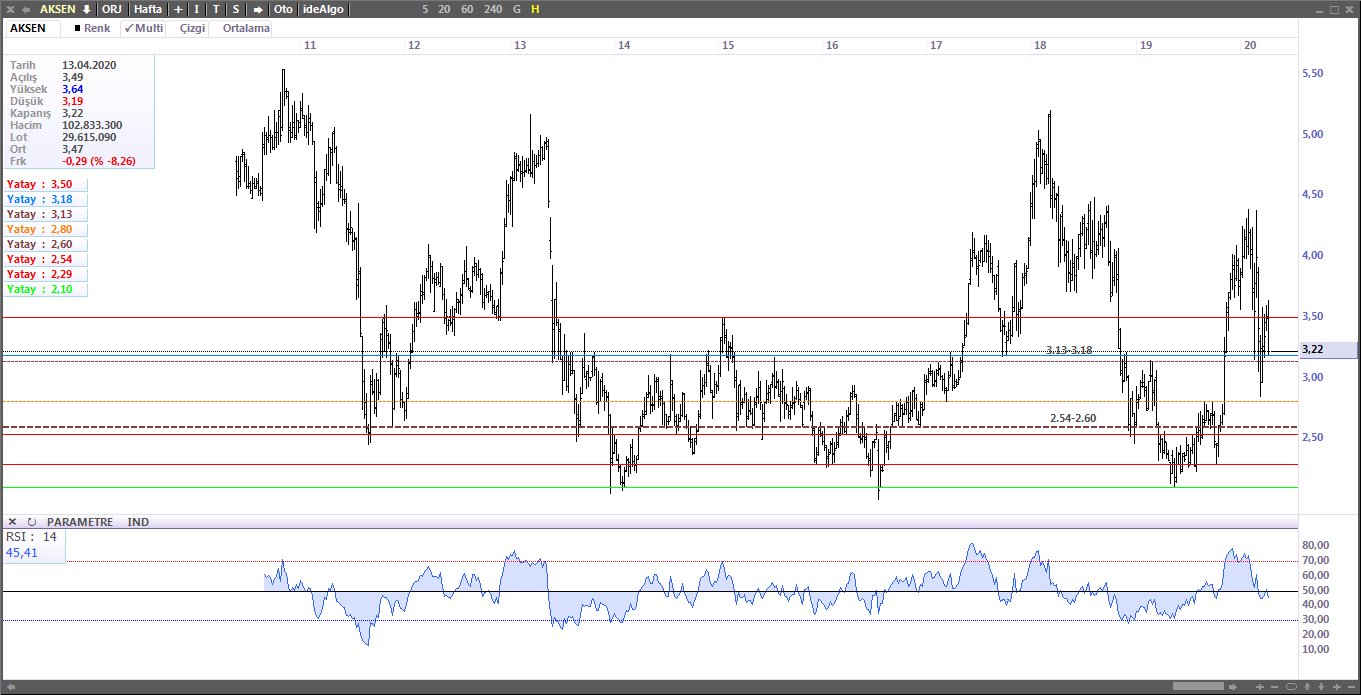Viewport: 1361px width, 695px height.
Task: Select the G daily period
Action: (x=516, y=9)
